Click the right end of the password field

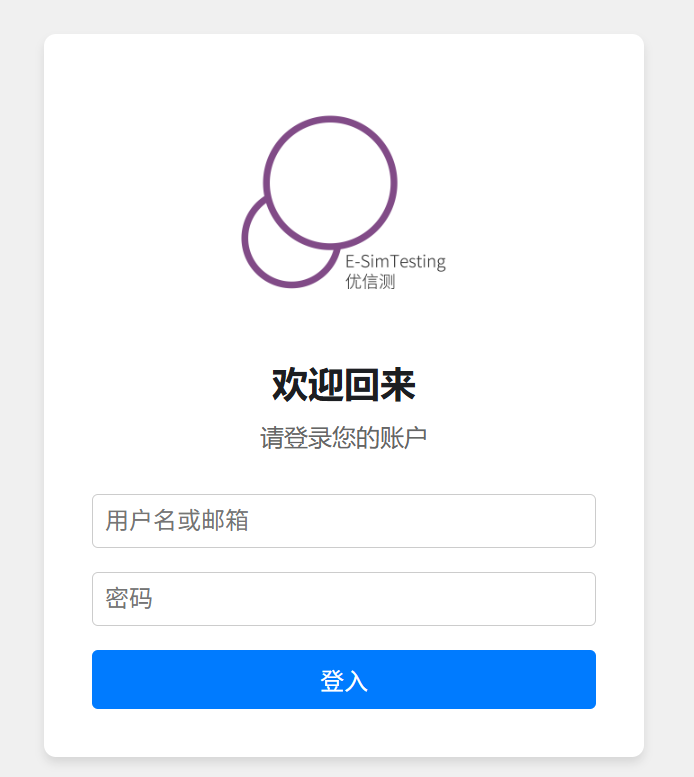(x=580, y=599)
